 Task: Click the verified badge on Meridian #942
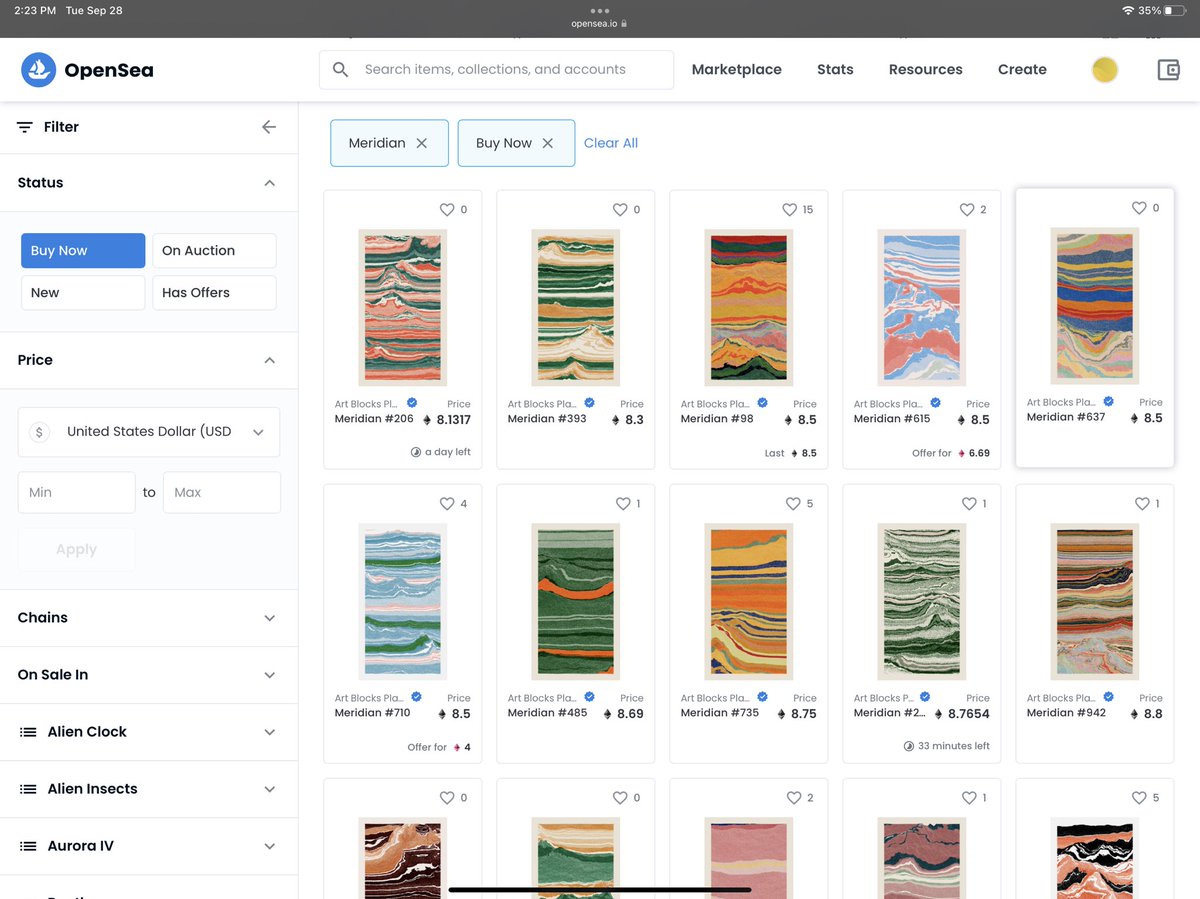click(1108, 697)
